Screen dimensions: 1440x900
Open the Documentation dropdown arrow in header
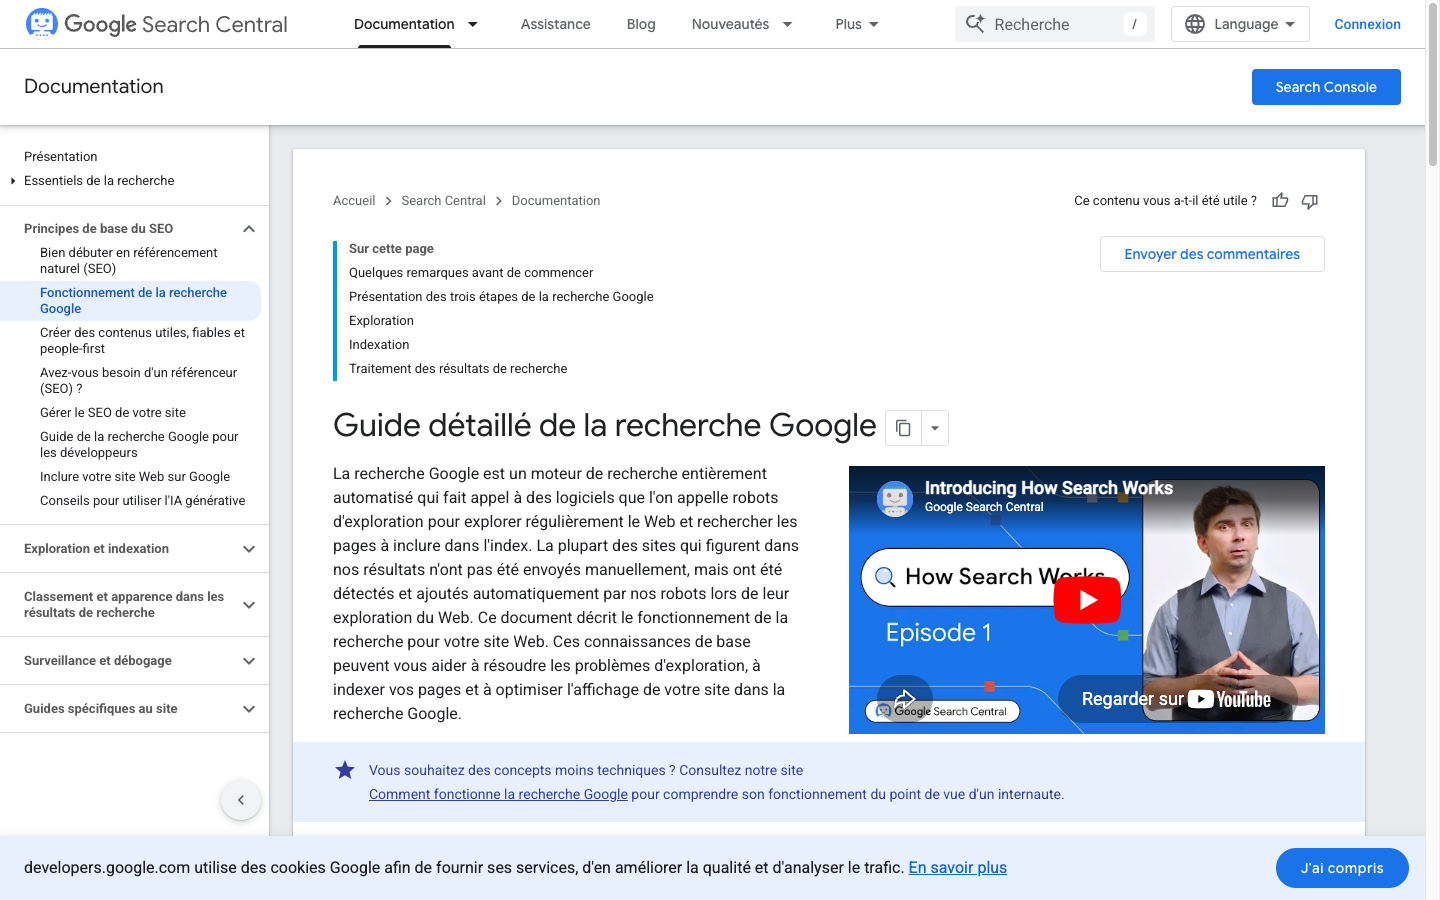coord(473,24)
